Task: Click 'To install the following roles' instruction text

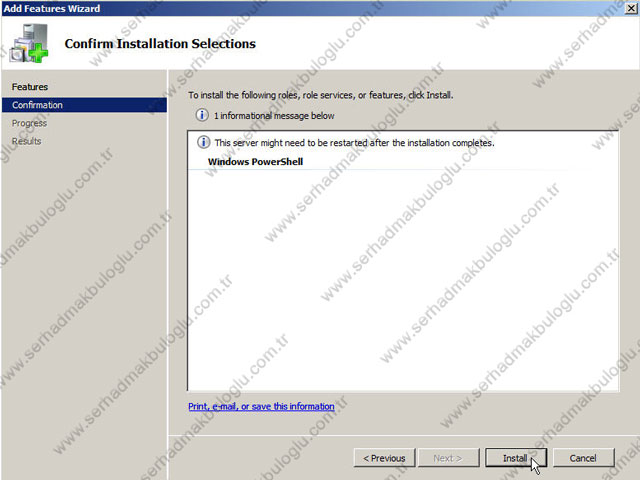Action: [320, 95]
